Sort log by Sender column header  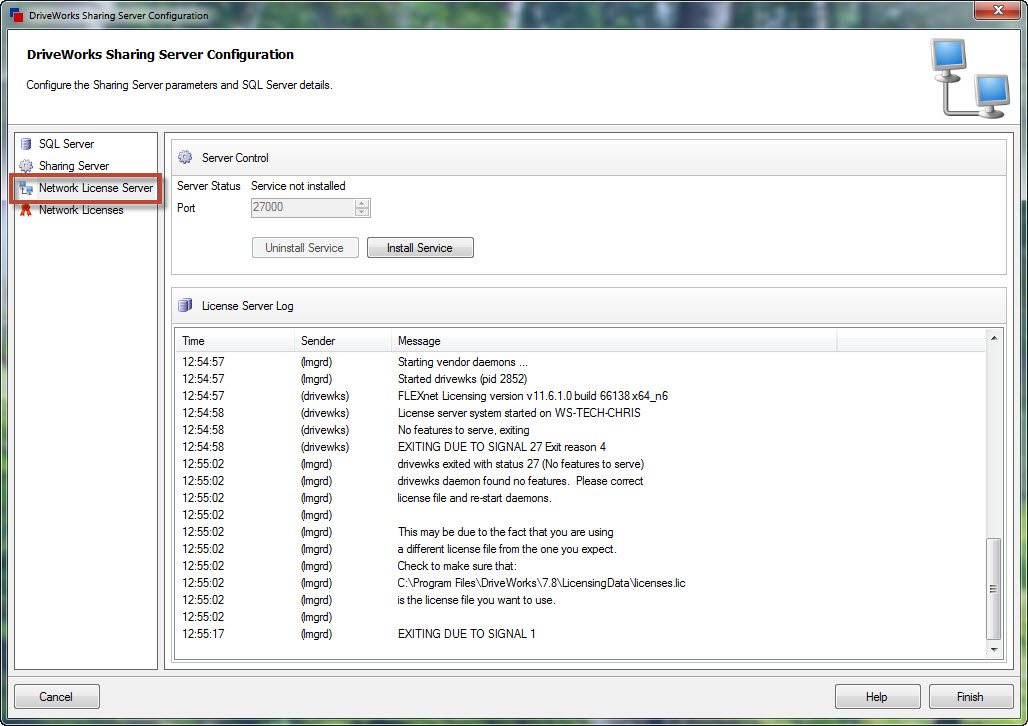point(343,341)
